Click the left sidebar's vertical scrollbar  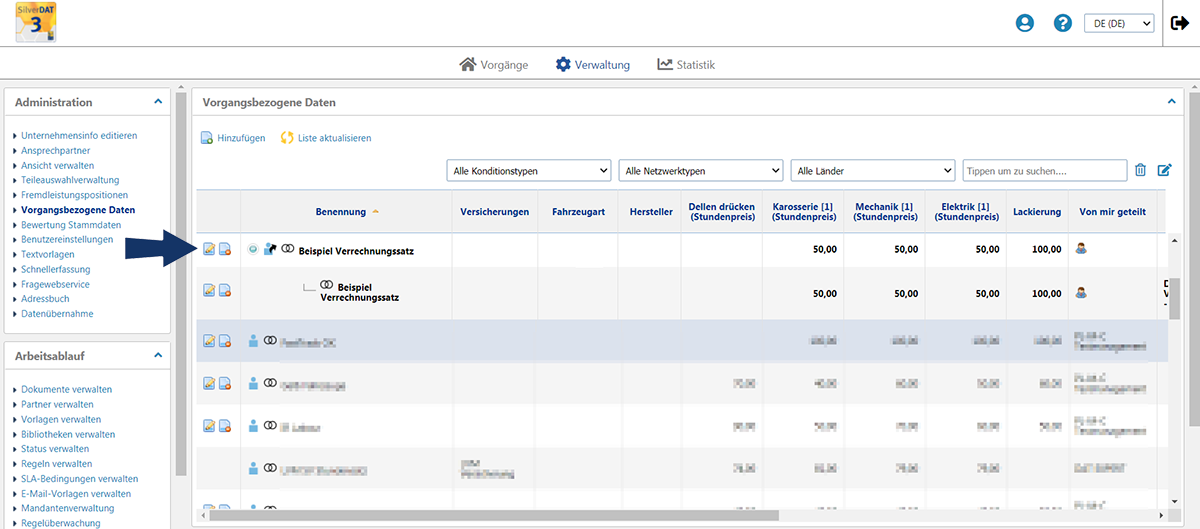click(181, 285)
